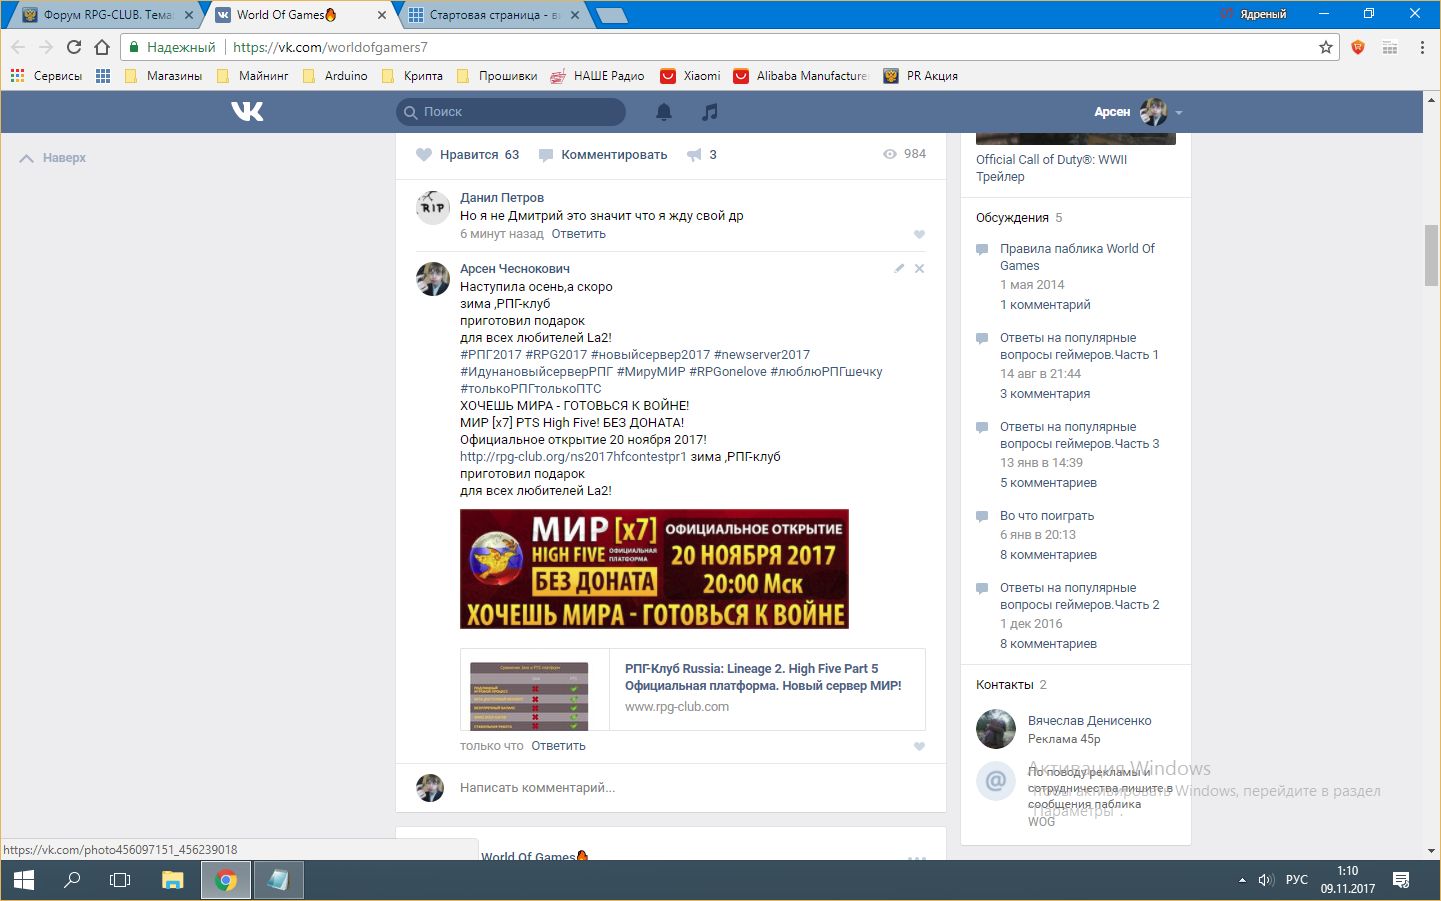Click the page vertical scrollbar thumb

coord(1432,255)
